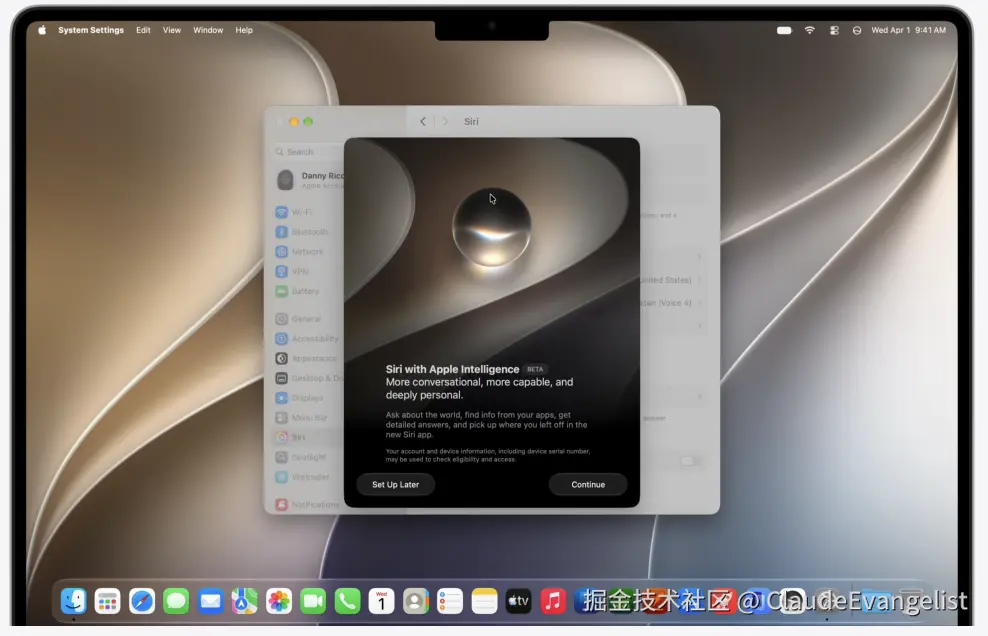Check battery status in menu bar
This screenshot has width=988, height=636.
(x=784, y=30)
